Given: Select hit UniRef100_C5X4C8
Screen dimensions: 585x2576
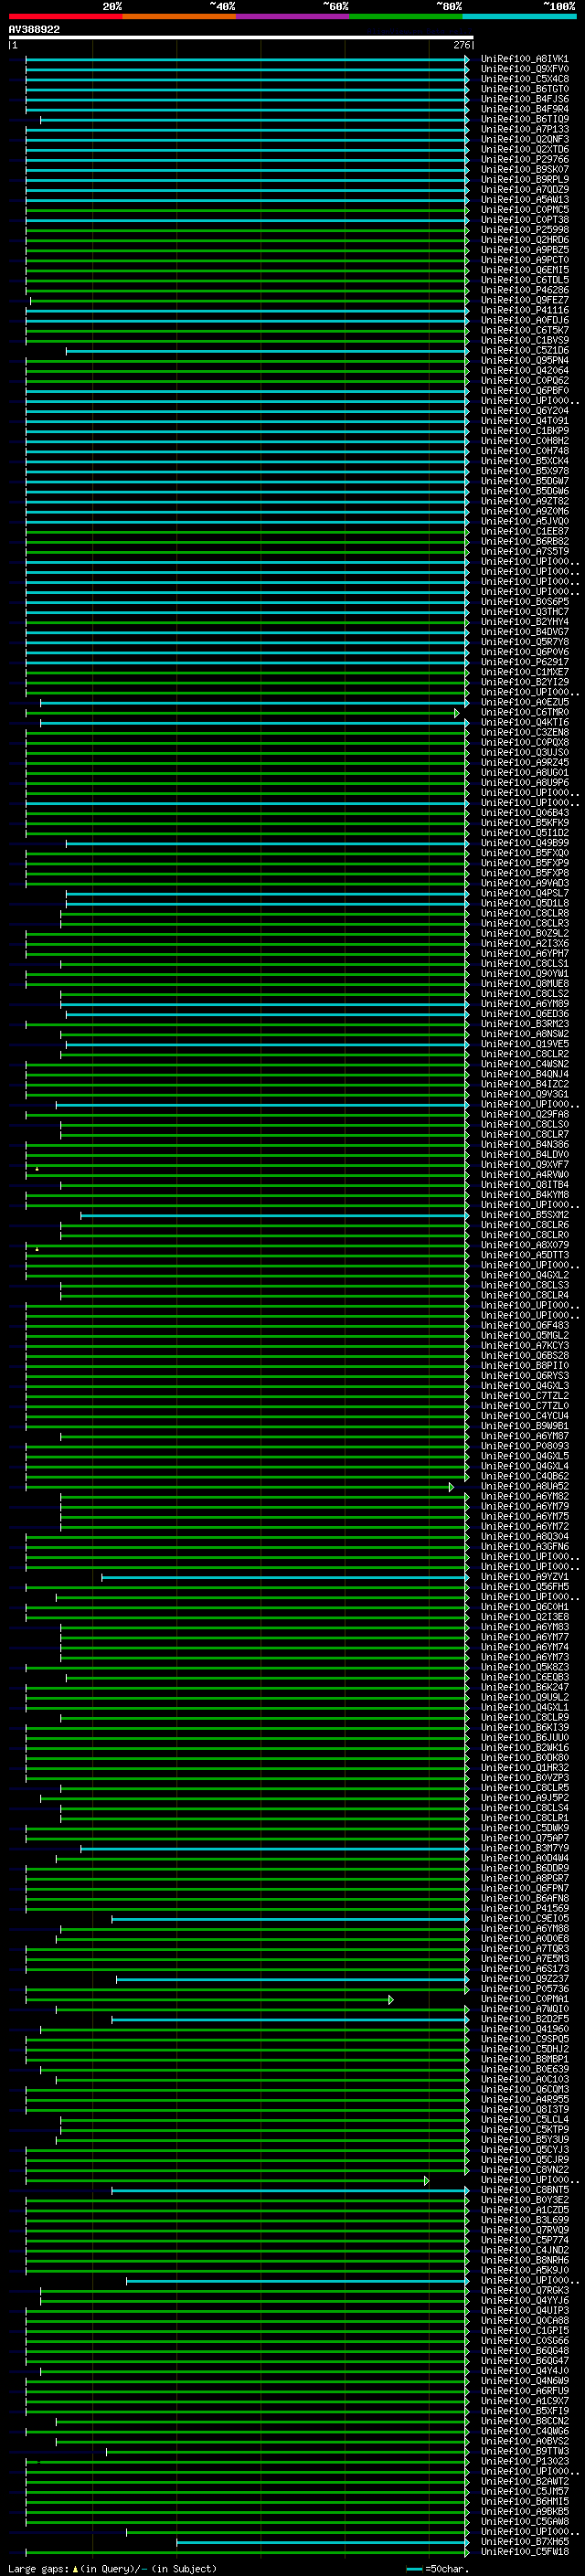Looking at the screenshot, I should tap(525, 79).
